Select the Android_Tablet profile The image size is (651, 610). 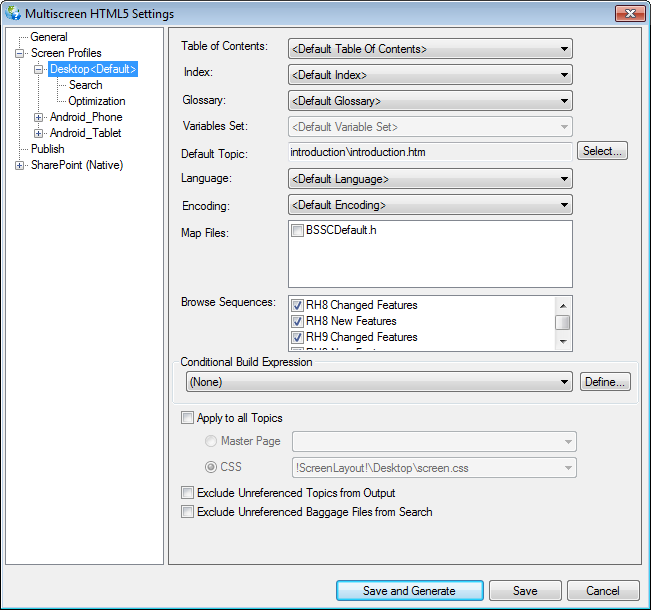tap(85, 133)
